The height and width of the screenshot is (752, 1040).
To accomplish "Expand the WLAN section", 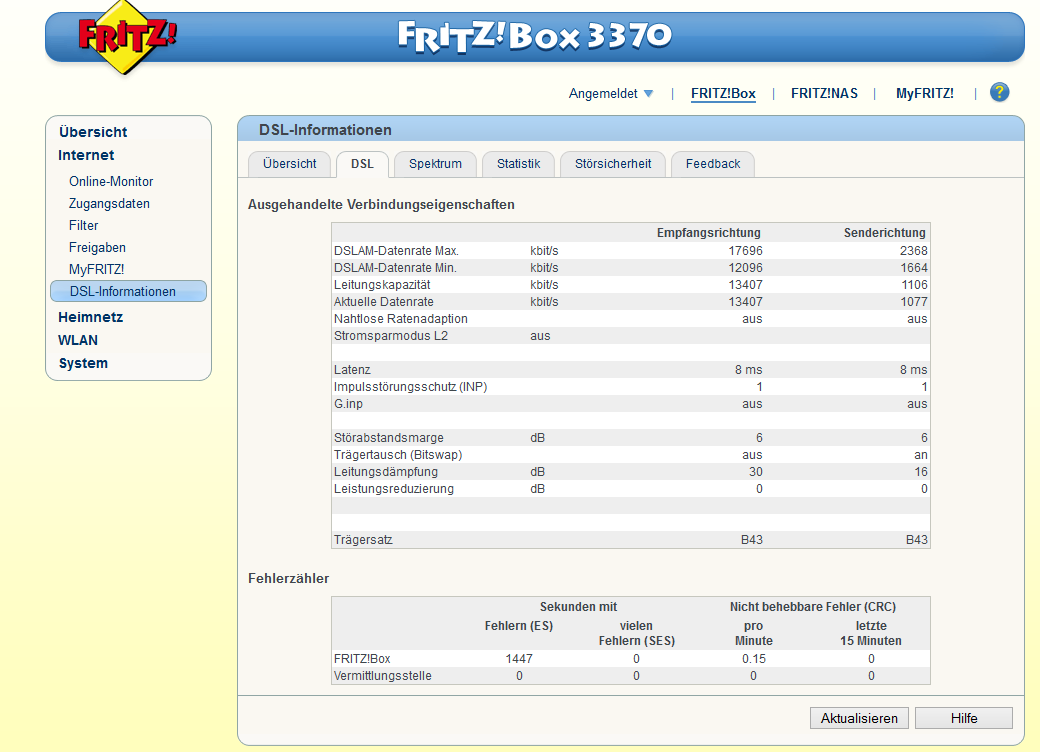I will pyautogui.click(x=78, y=340).
